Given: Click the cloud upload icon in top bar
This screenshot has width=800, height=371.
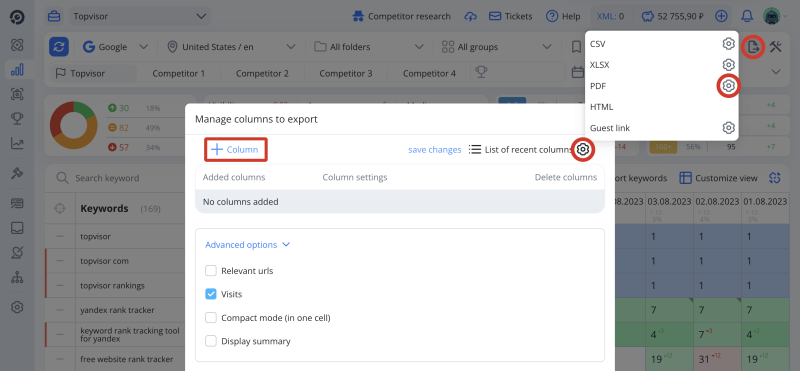Looking at the screenshot, I should tap(470, 16).
